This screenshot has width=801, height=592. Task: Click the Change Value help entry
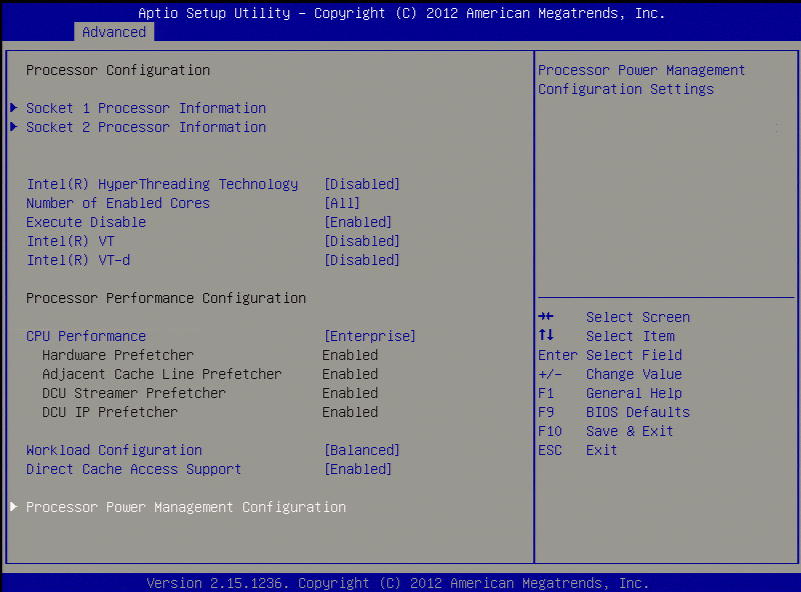[634, 374]
